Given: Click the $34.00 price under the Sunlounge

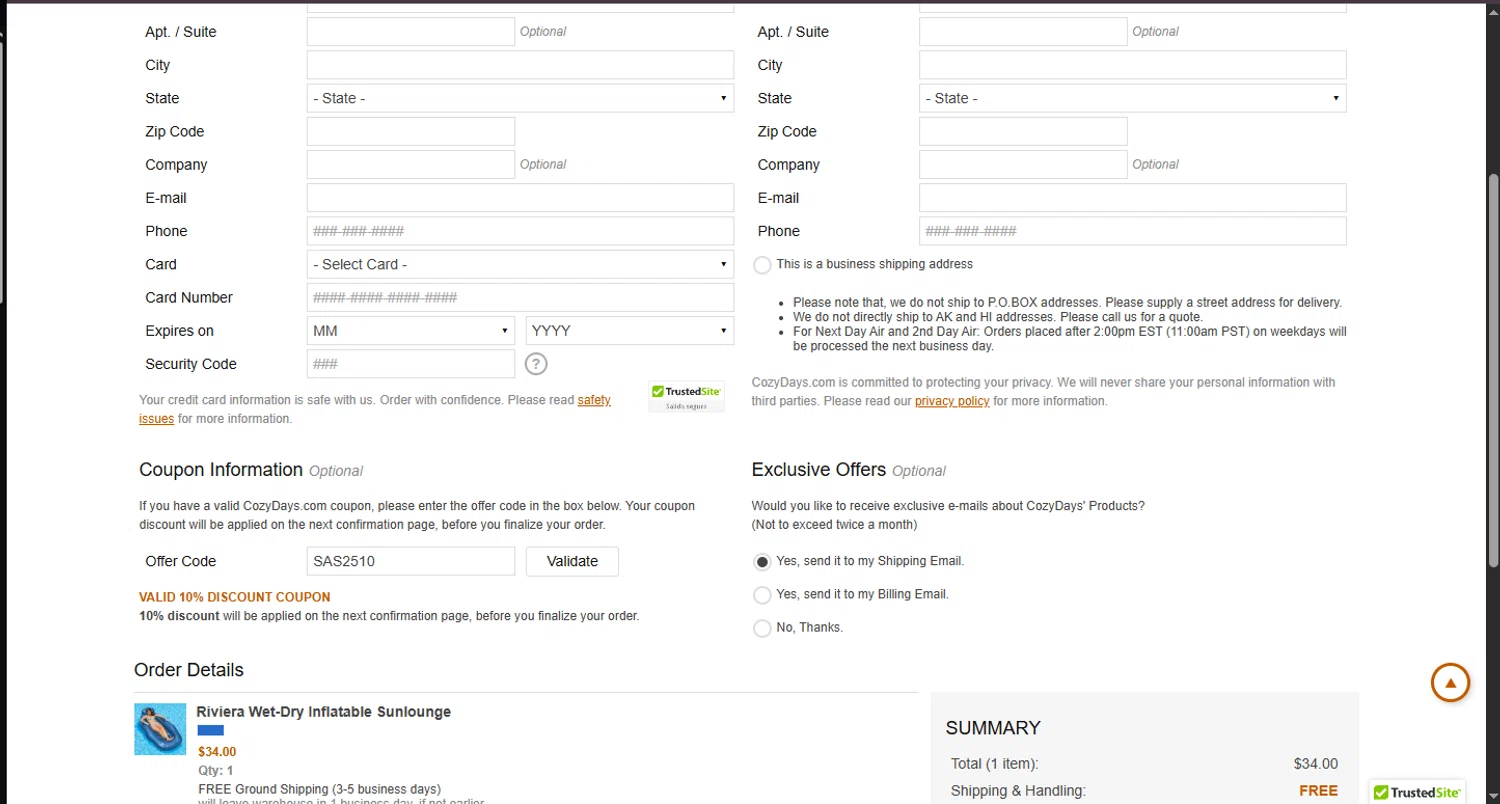Looking at the screenshot, I should [217, 752].
